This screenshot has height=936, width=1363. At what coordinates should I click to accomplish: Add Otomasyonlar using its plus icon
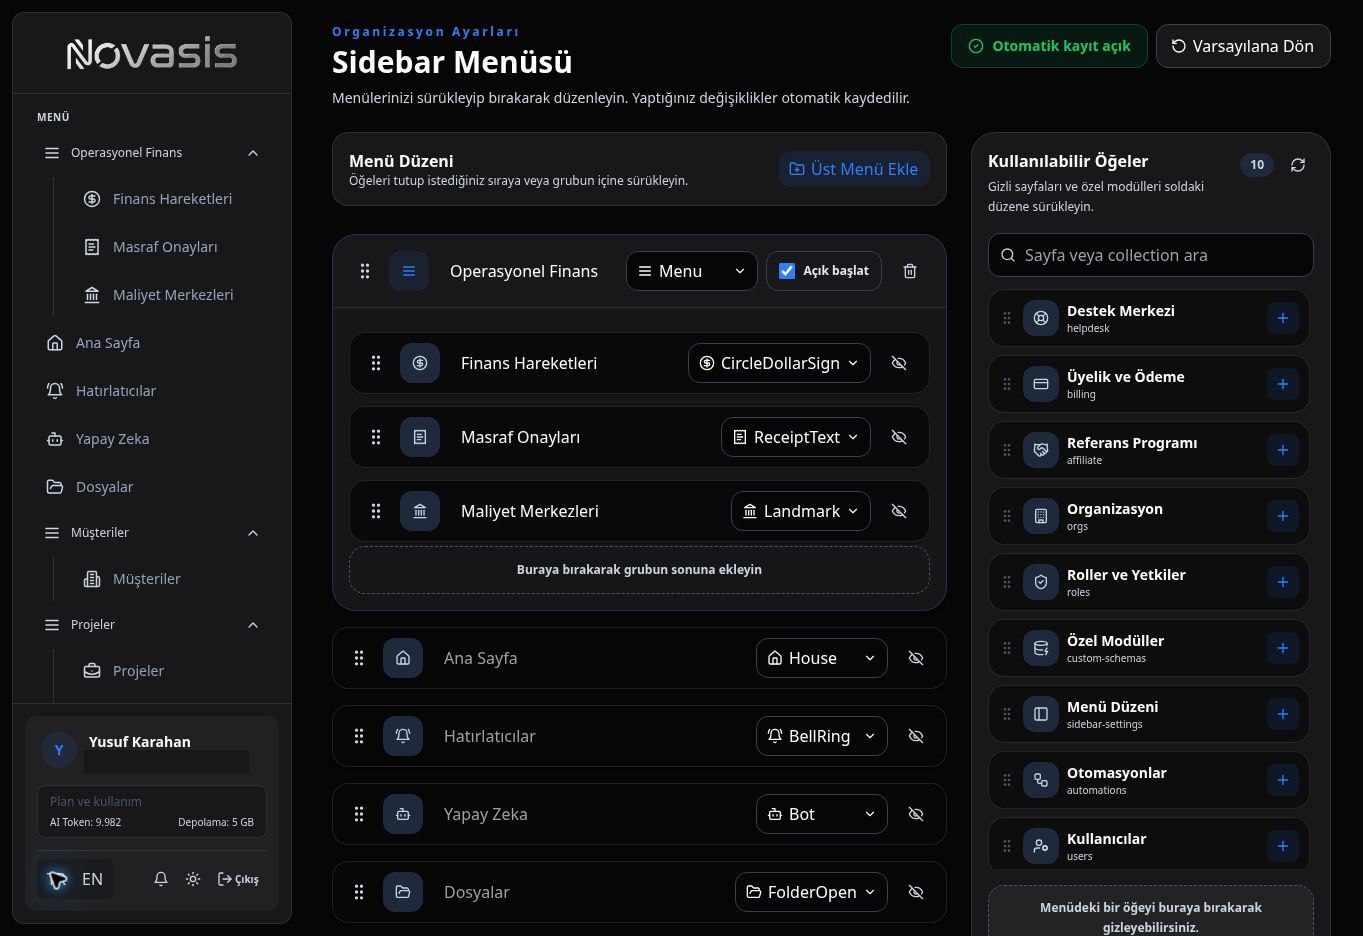tap(1282, 780)
